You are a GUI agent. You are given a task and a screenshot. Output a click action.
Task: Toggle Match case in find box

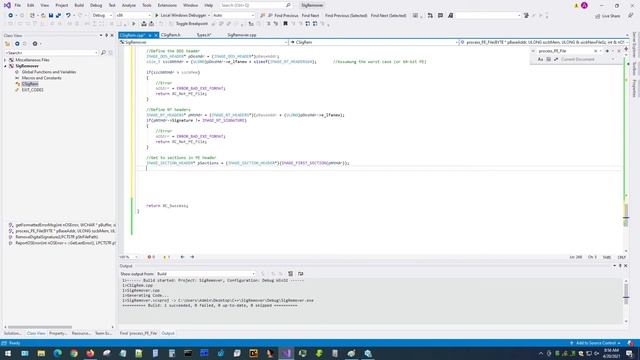540,60
